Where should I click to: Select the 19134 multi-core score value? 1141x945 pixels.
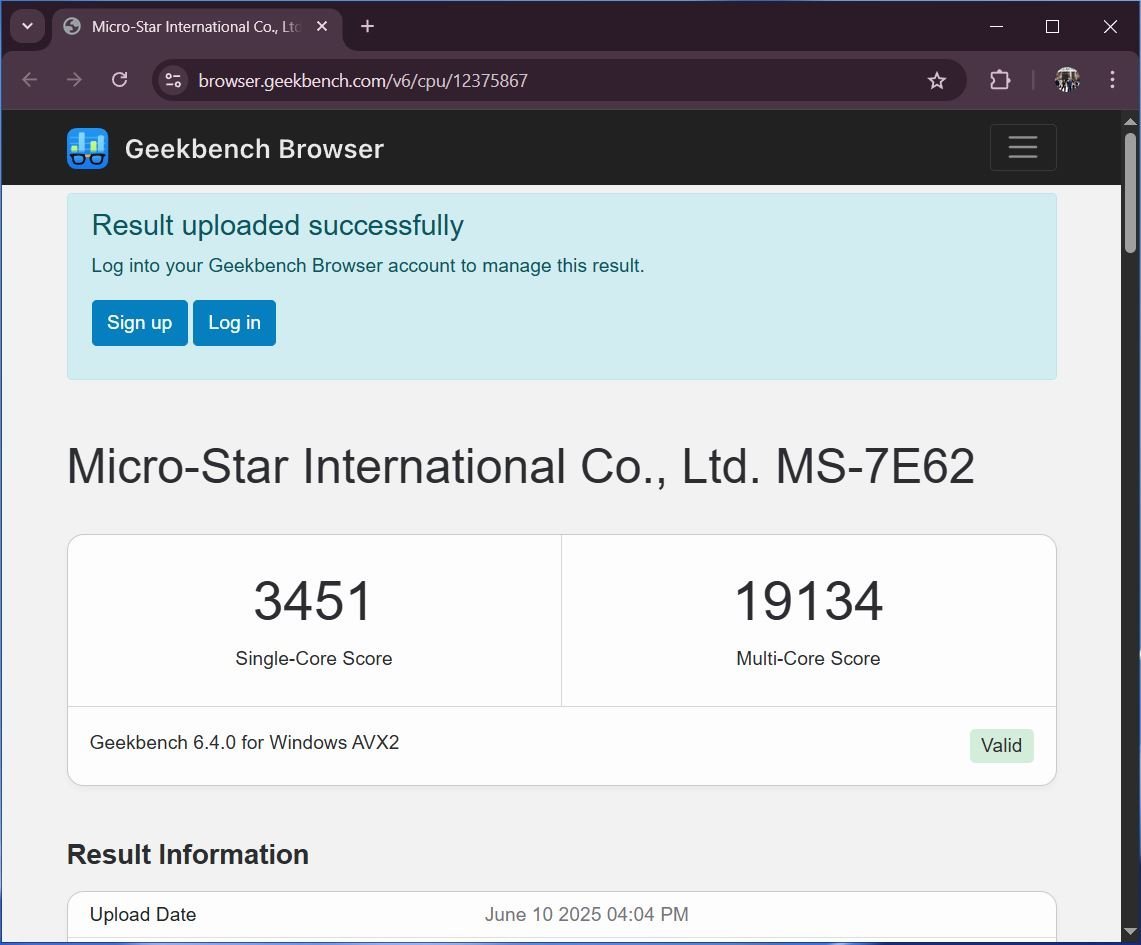click(808, 602)
